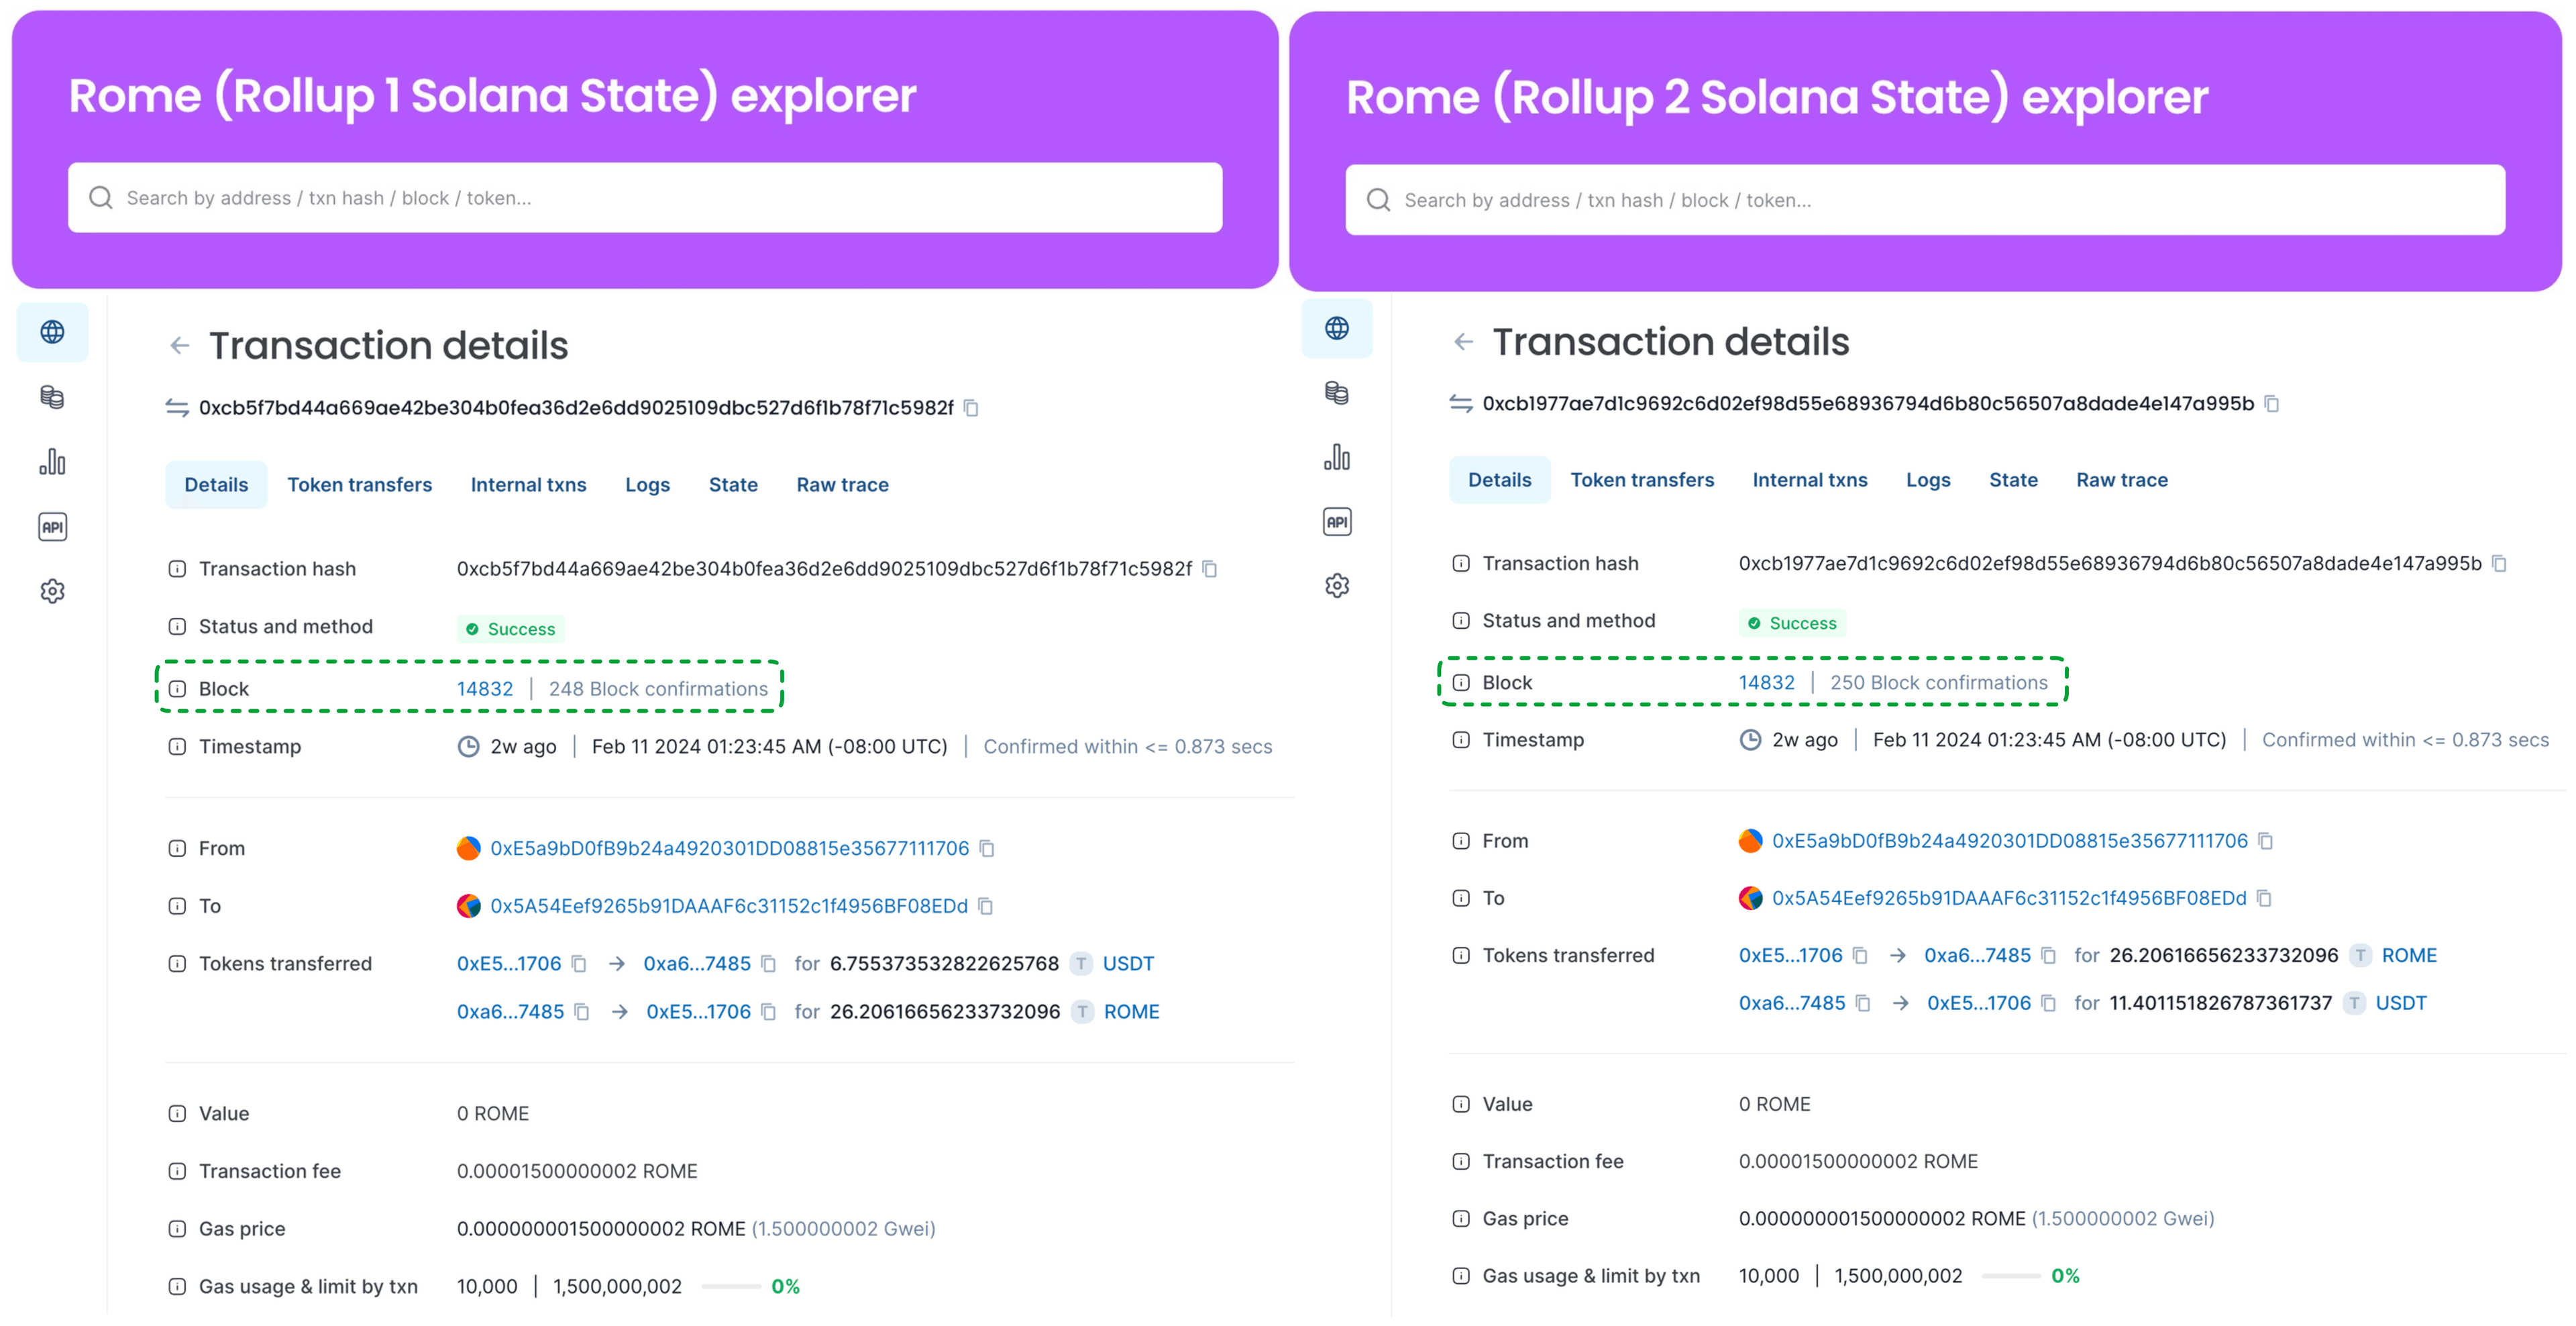
Task: Click To address avatar in Rollup 2
Action: click(1750, 899)
